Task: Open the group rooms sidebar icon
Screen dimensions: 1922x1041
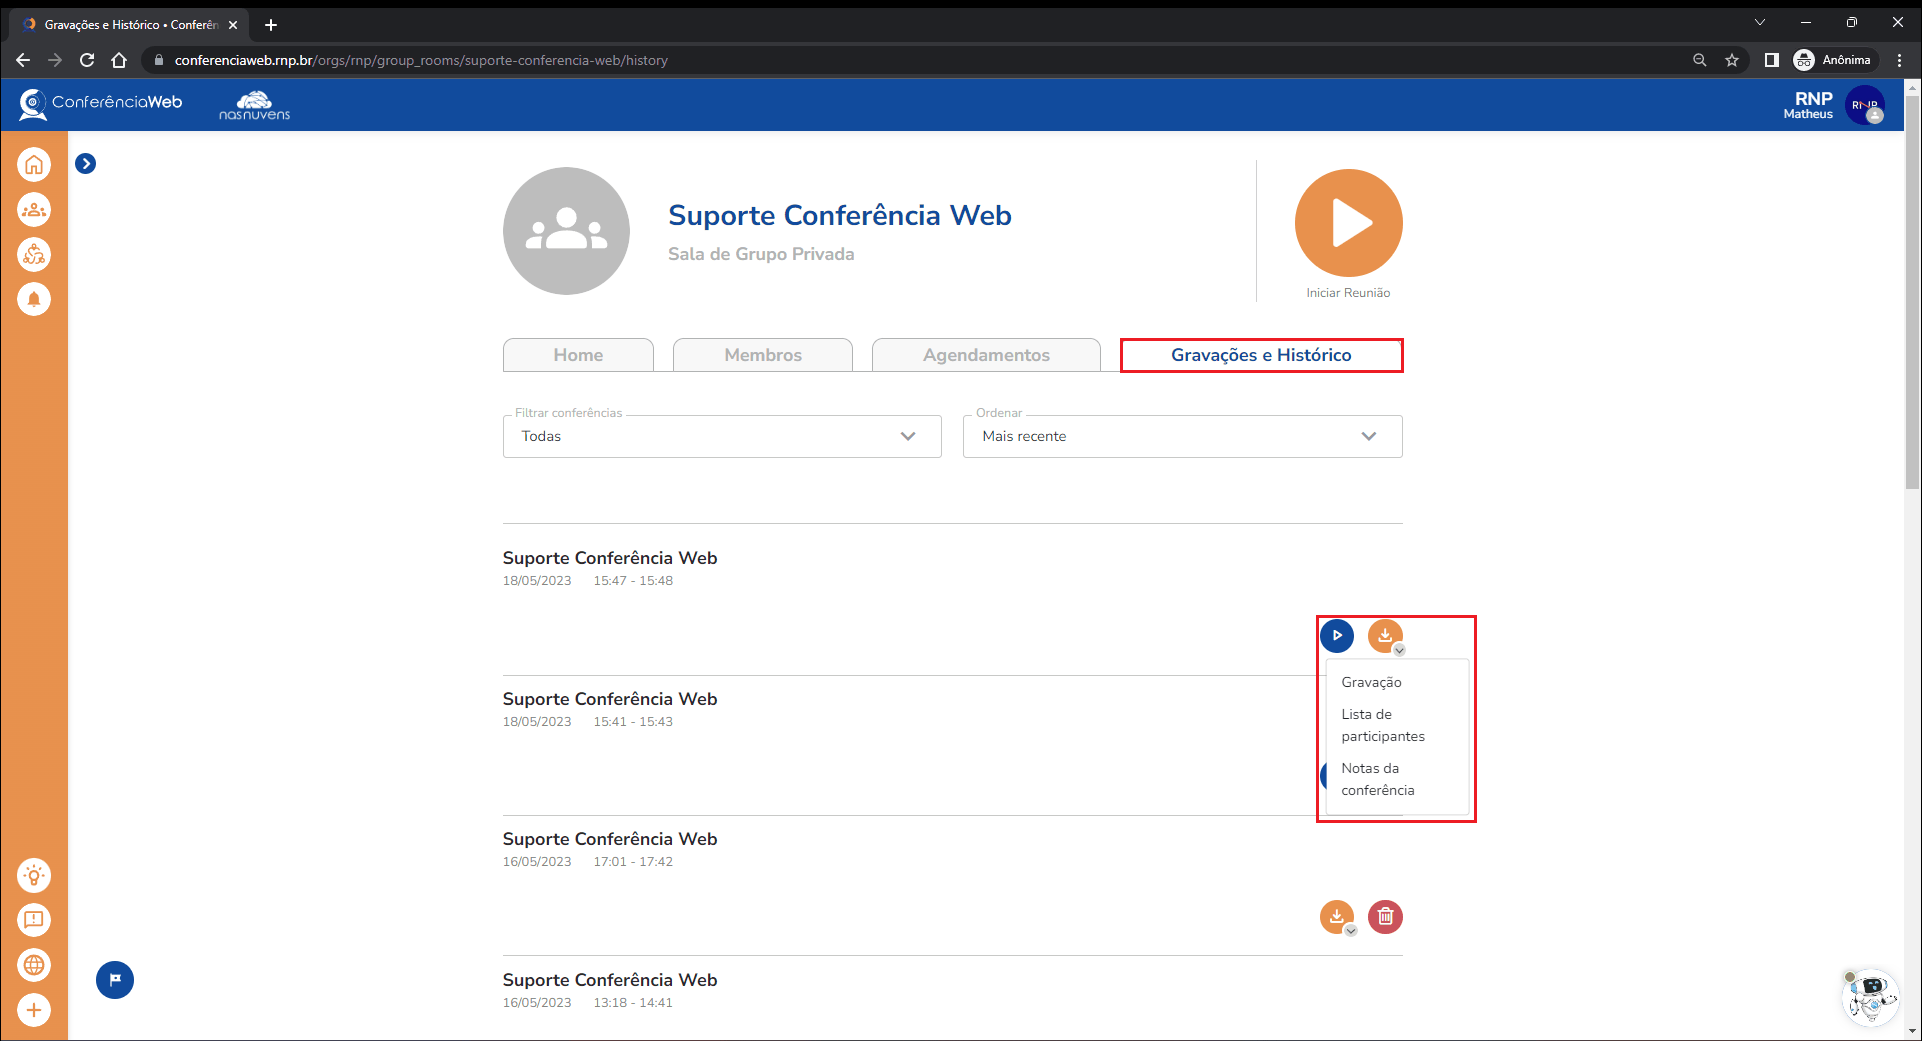Action: click(34, 210)
